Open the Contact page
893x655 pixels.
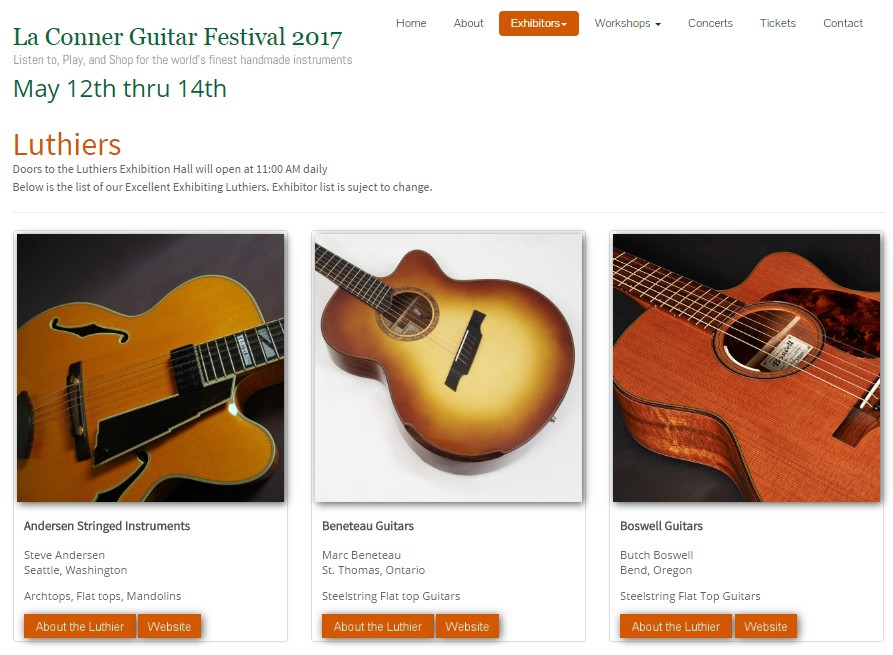point(843,23)
